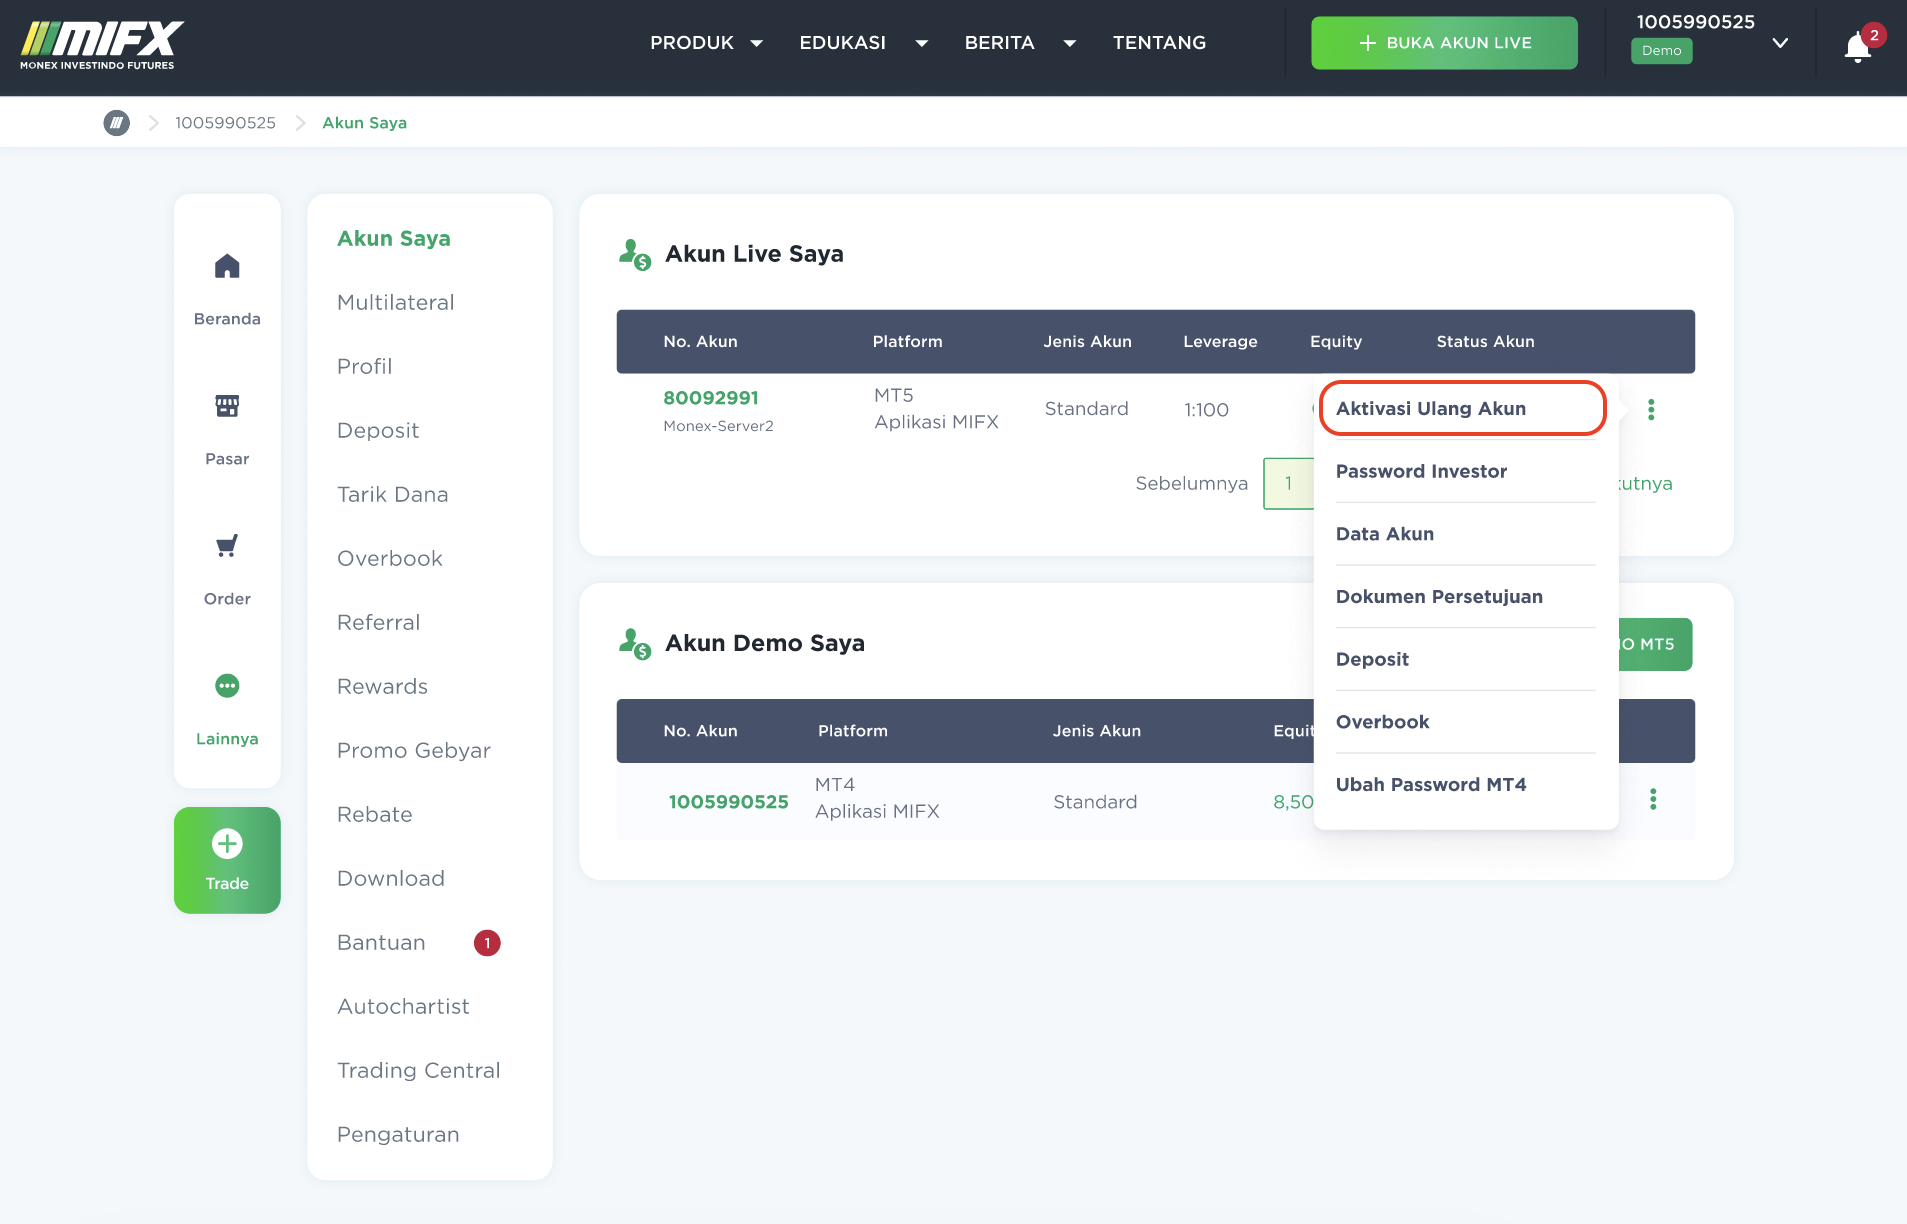1907x1224 pixels.
Task: Click the Leverage column header
Action: (1220, 342)
